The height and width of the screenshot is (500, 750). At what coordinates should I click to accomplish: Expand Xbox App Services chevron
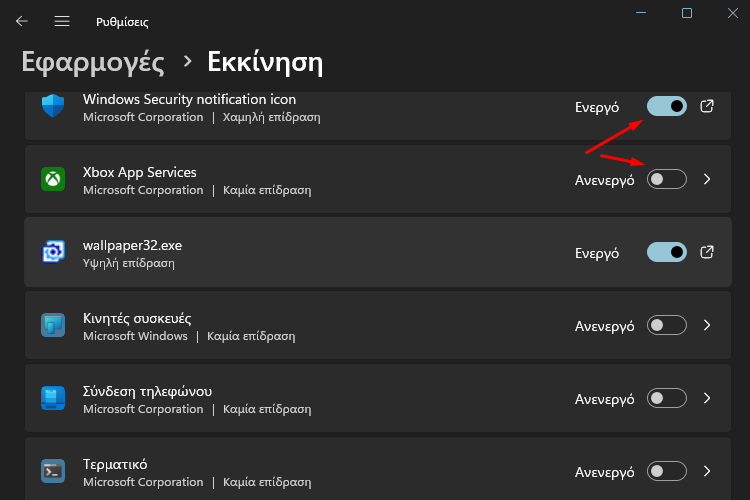(x=707, y=179)
